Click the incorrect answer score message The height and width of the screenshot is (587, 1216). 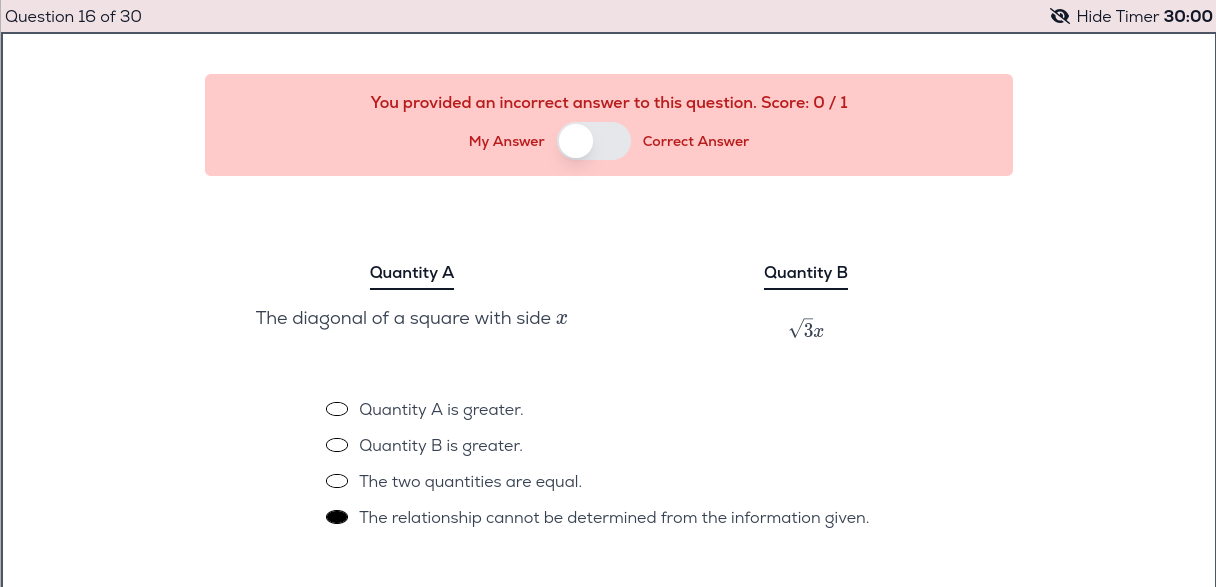pyautogui.click(x=609, y=102)
